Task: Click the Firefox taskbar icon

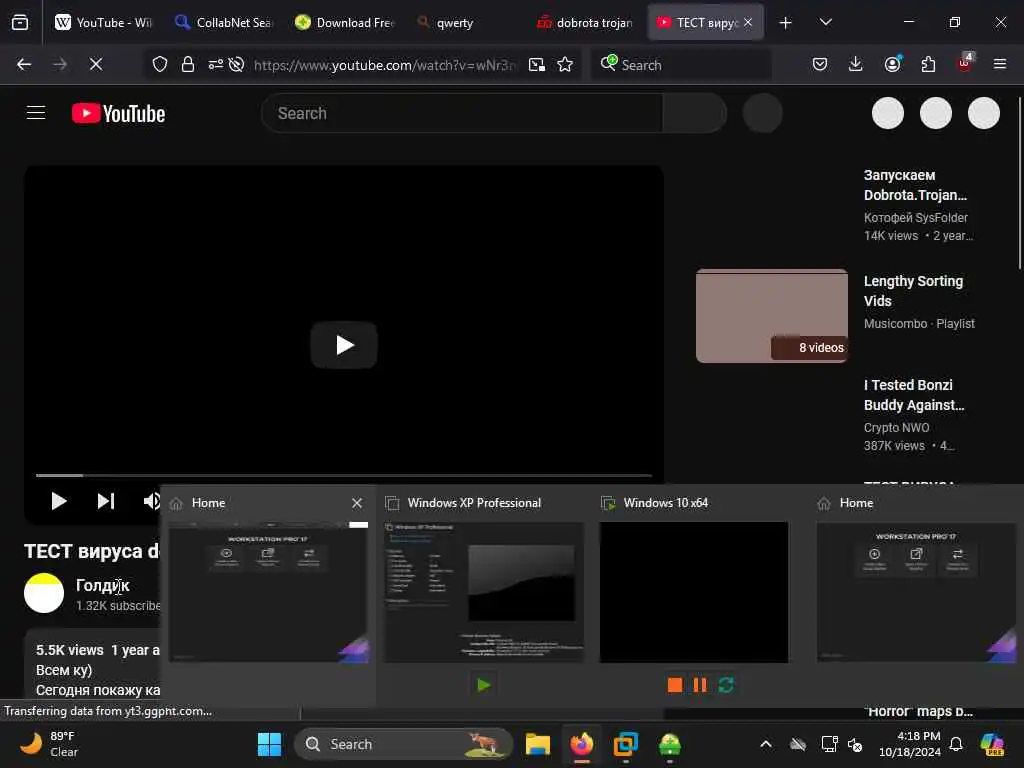Action: (x=582, y=744)
